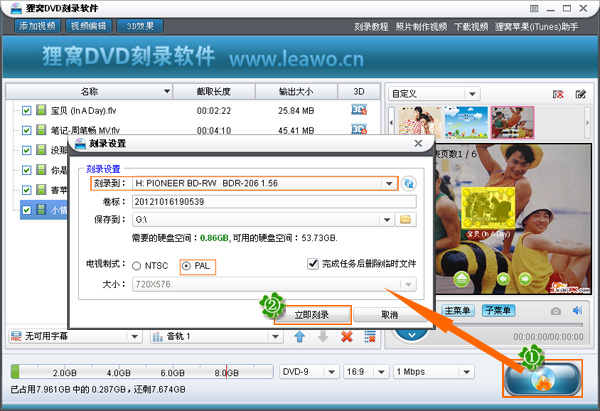Select the first menu template thumbnail

420,122
